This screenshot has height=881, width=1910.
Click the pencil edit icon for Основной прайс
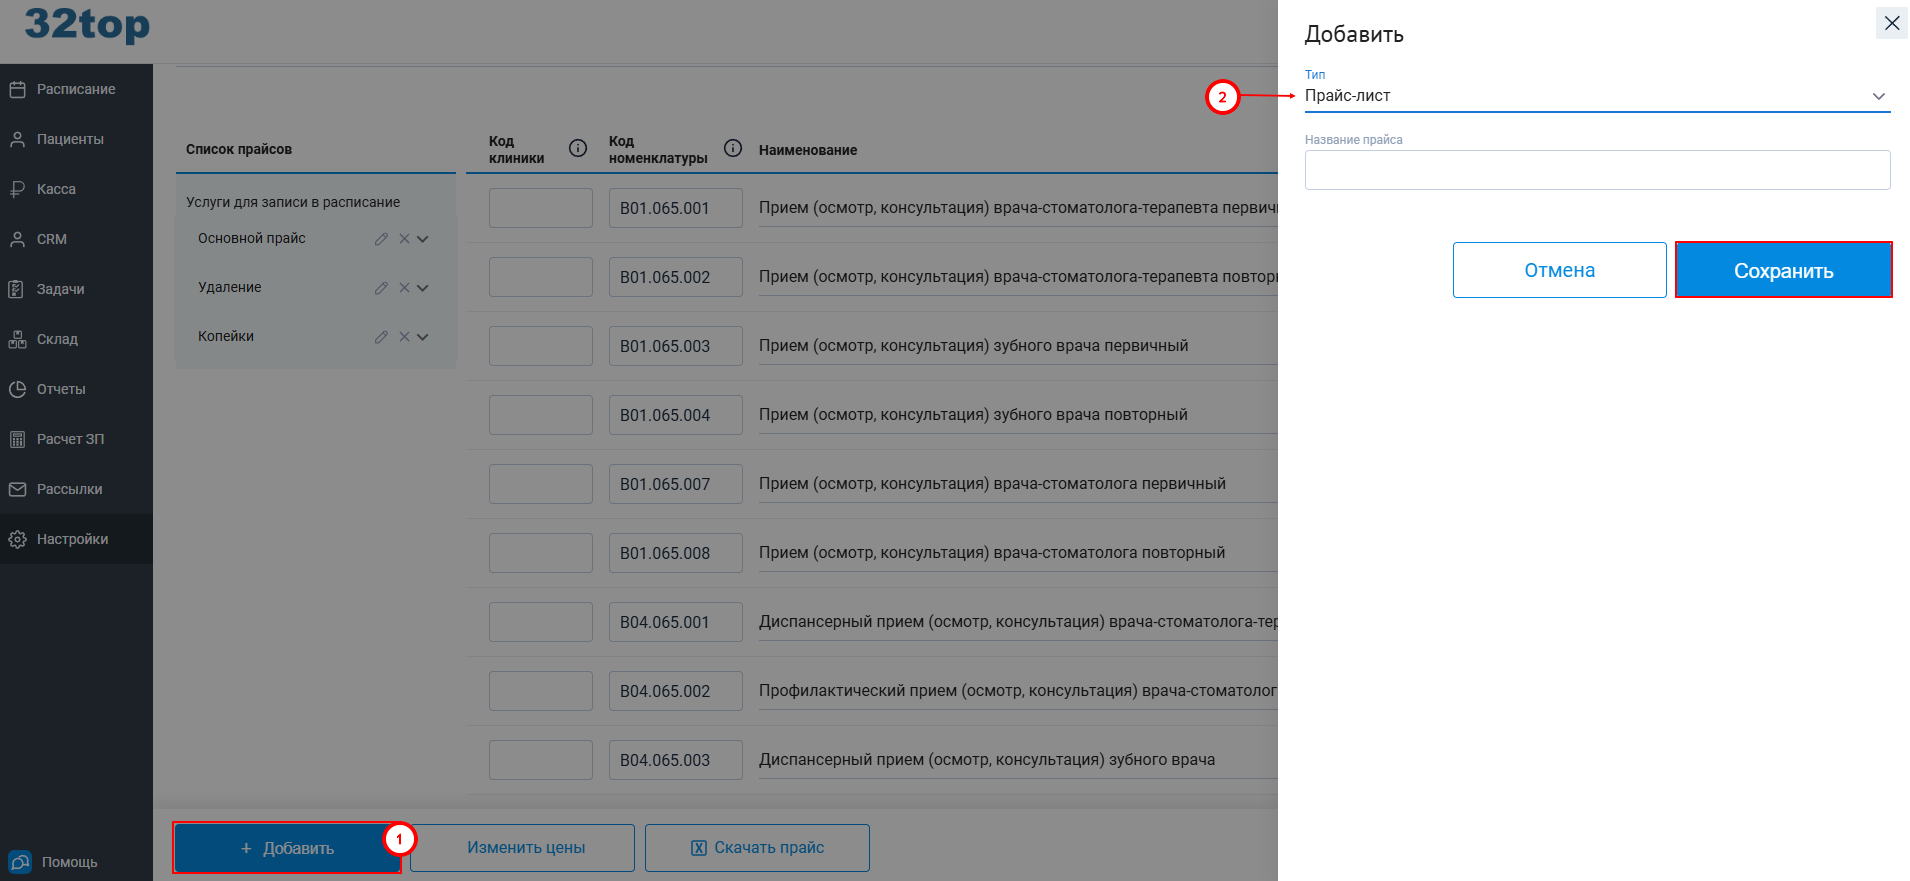coord(381,239)
